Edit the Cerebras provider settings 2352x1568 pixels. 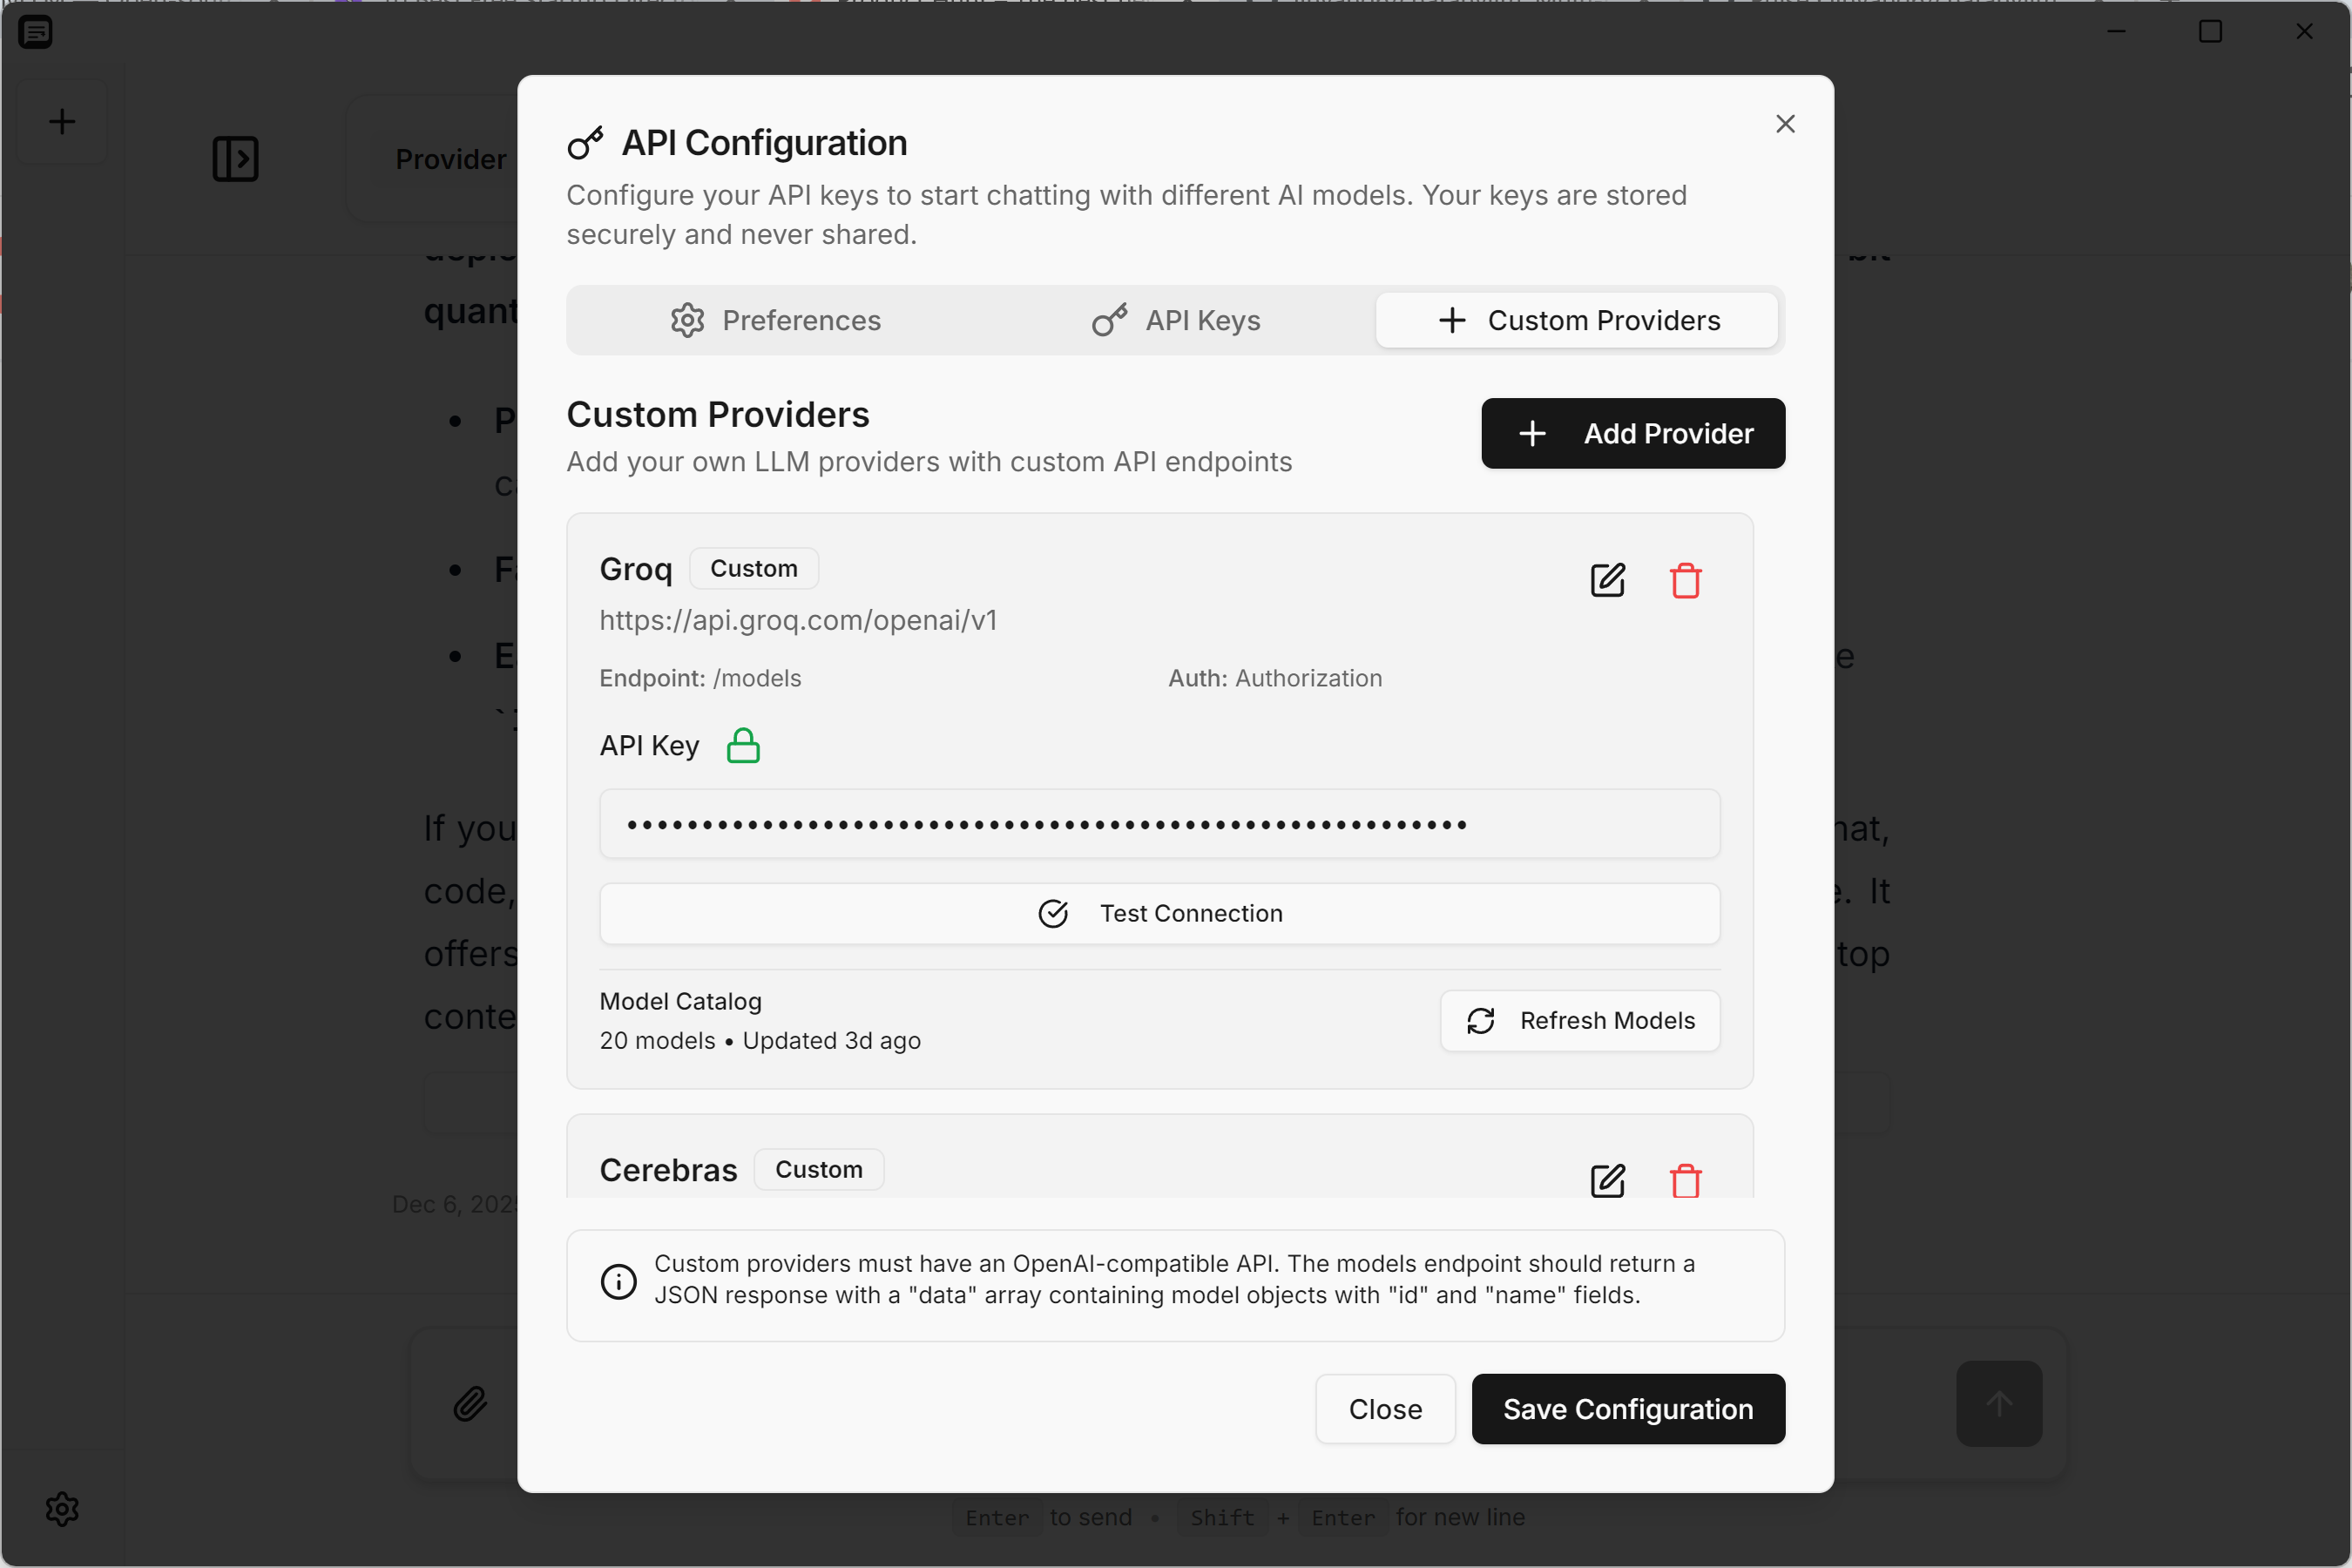coord(1607,1181)
